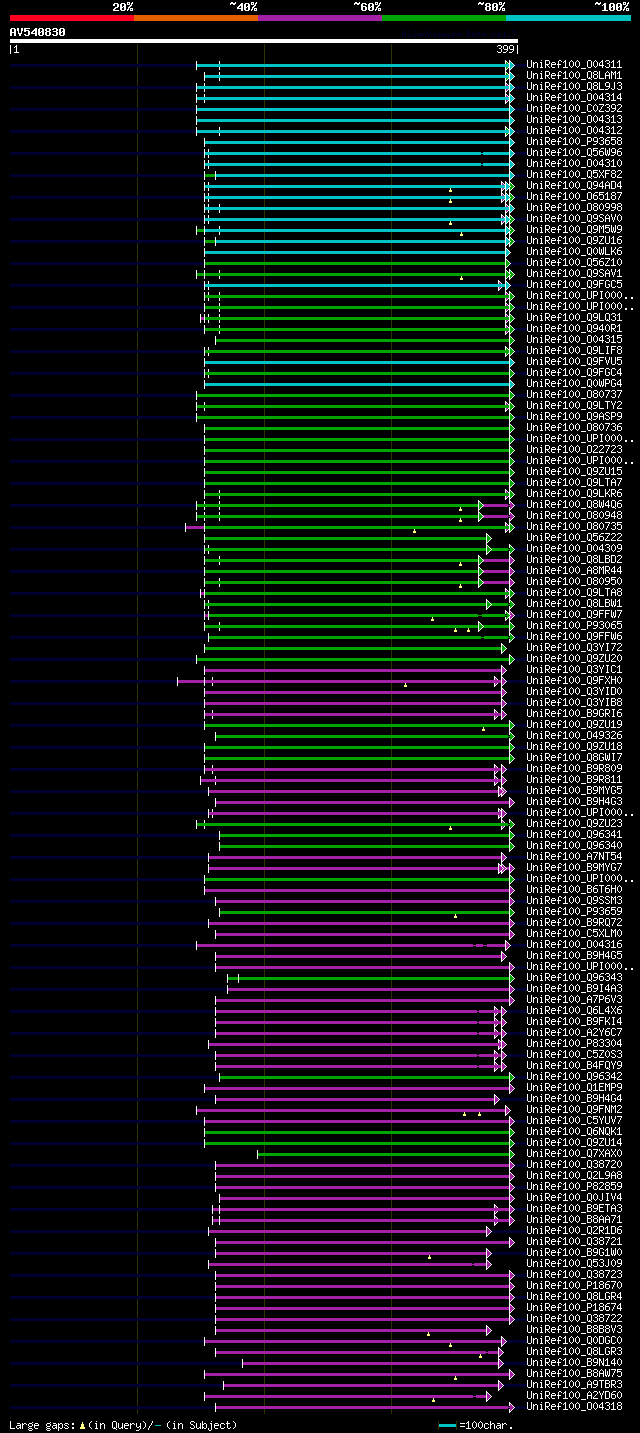Viewport: 640px width, 1433px height.
Task: Click the UniRef100_O04316 alignment bar
Action: pyautogui.click(x=355, y=945)
